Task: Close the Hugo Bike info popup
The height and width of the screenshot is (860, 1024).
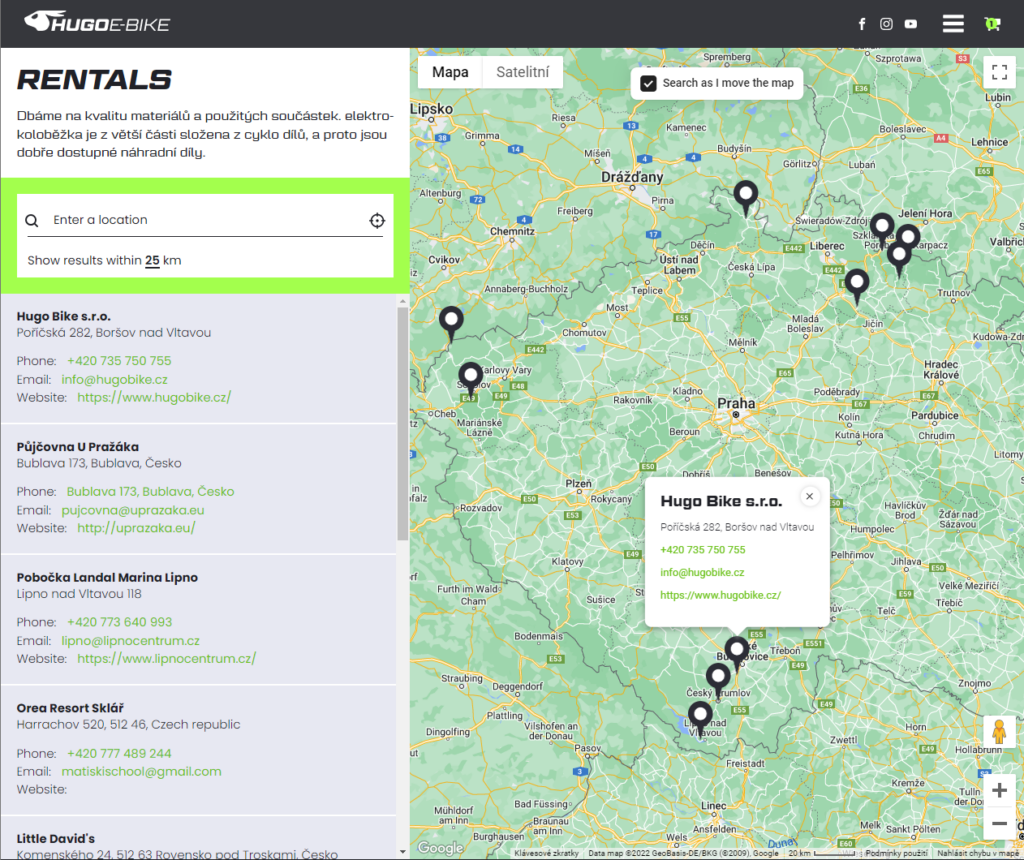Action: (809, 496)
